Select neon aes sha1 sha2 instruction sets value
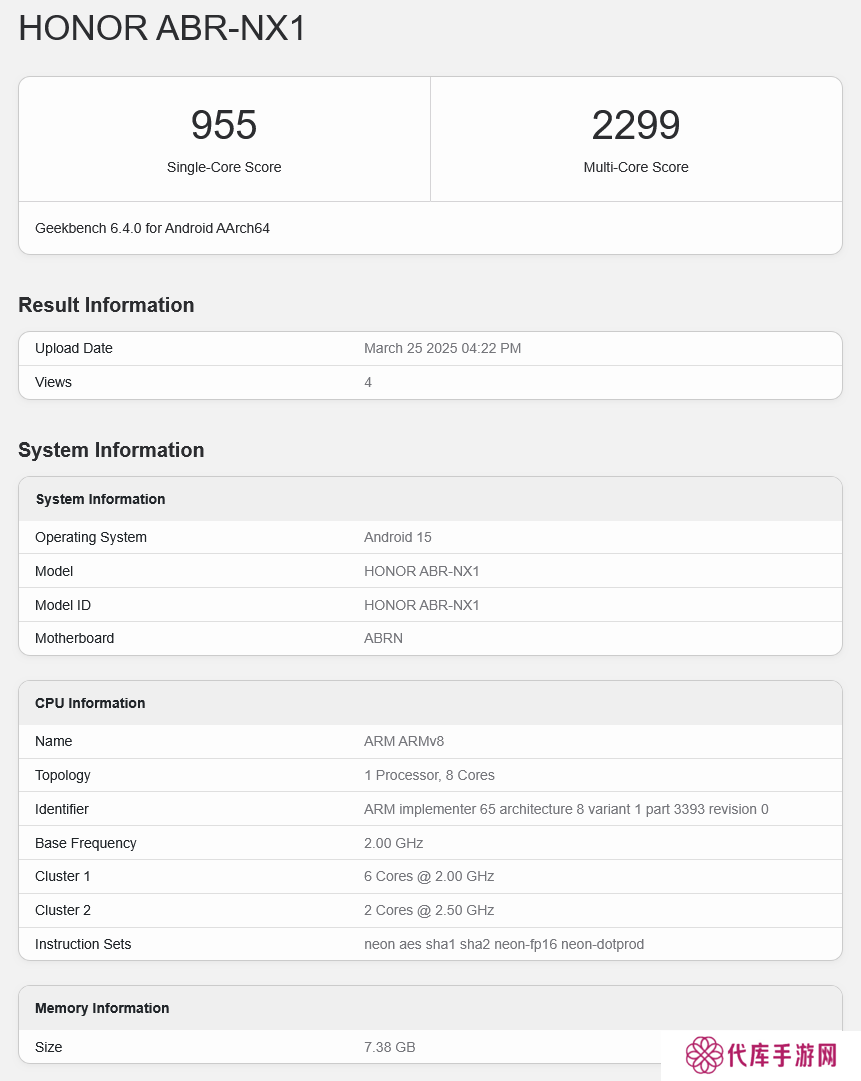 click(x=504, y=944)
